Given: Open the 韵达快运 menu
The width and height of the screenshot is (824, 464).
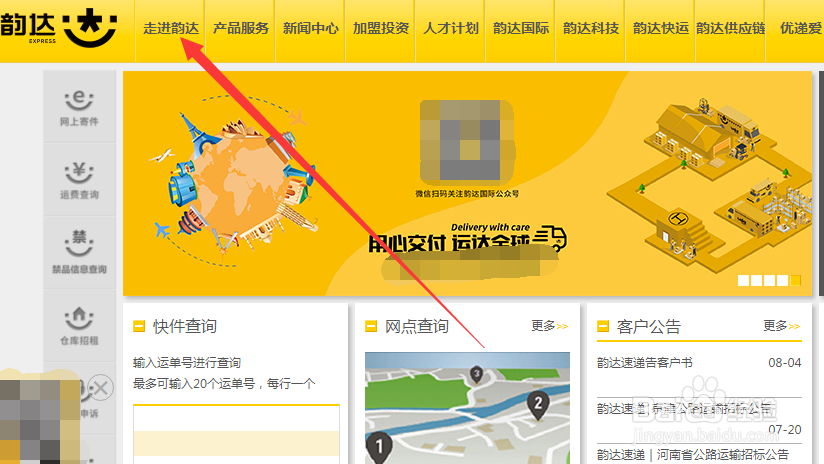Looking at the screenshot, I should tap(660, 28).
